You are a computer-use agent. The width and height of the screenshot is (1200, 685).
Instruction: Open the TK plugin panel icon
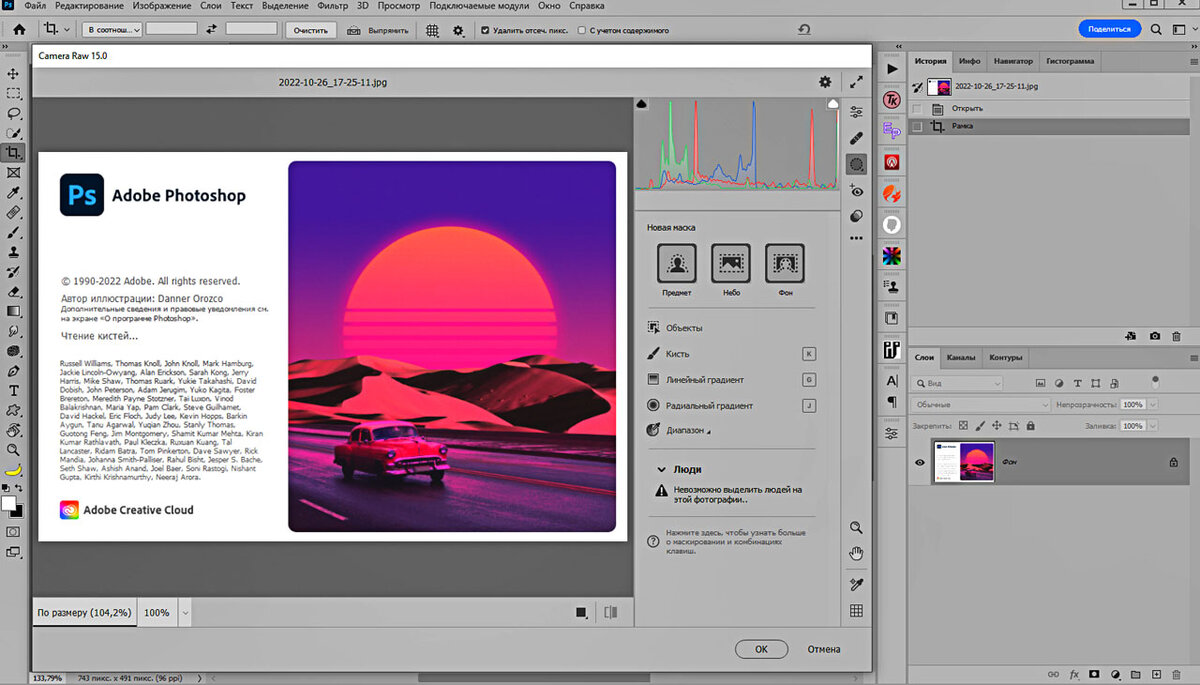coord(891,100)
